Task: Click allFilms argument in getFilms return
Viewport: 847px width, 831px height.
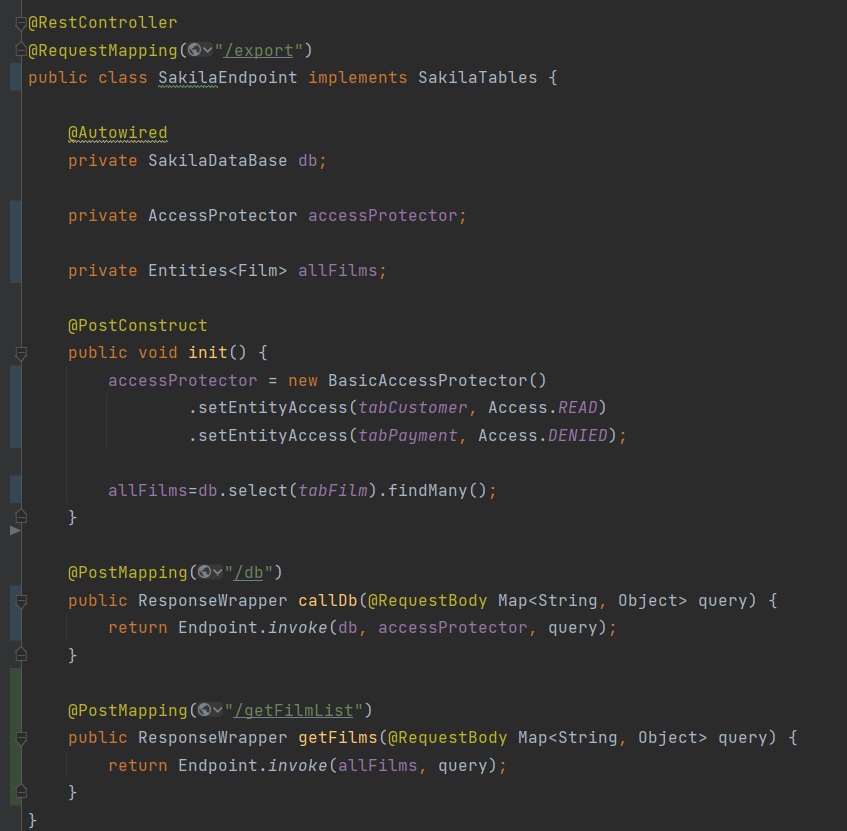Action: click(x=378, y=766)
